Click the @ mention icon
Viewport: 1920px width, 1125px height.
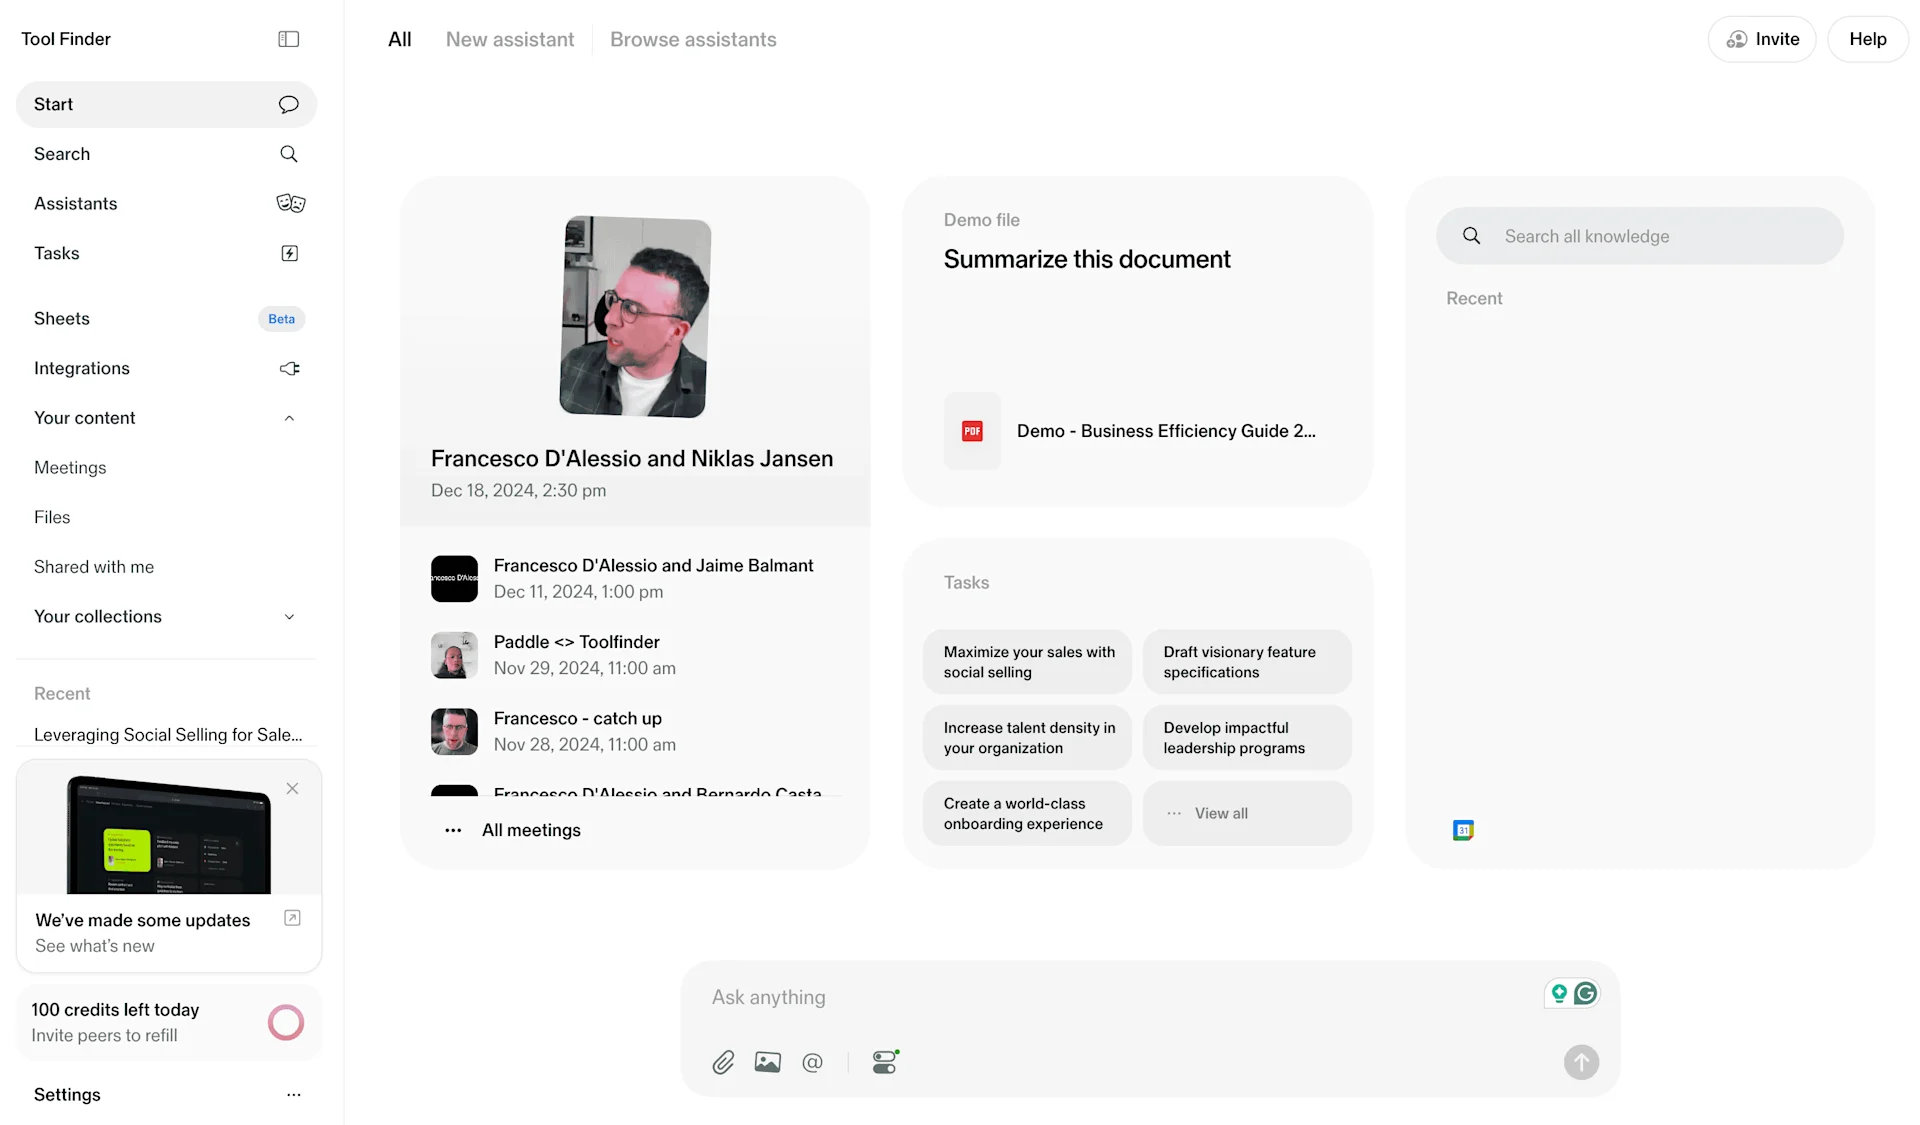812,1062
